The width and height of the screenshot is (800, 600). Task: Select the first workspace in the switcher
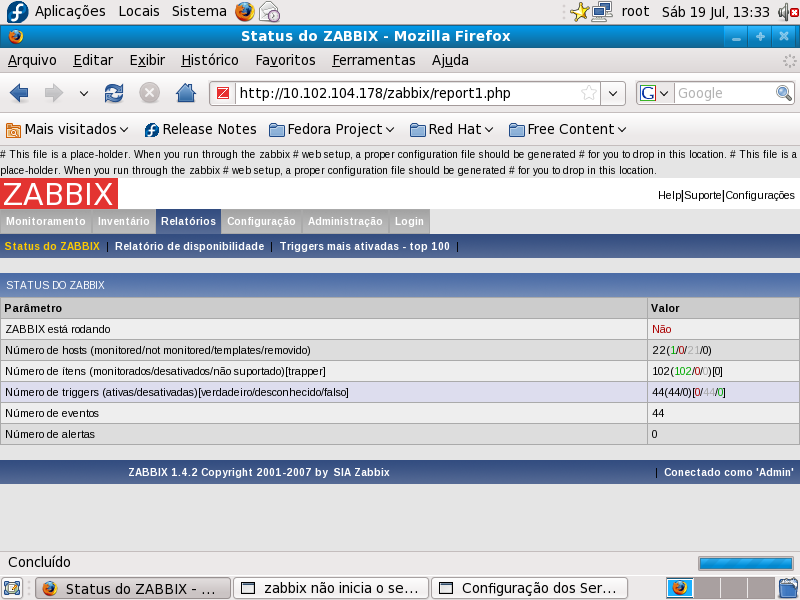click(x=680, y=588)
